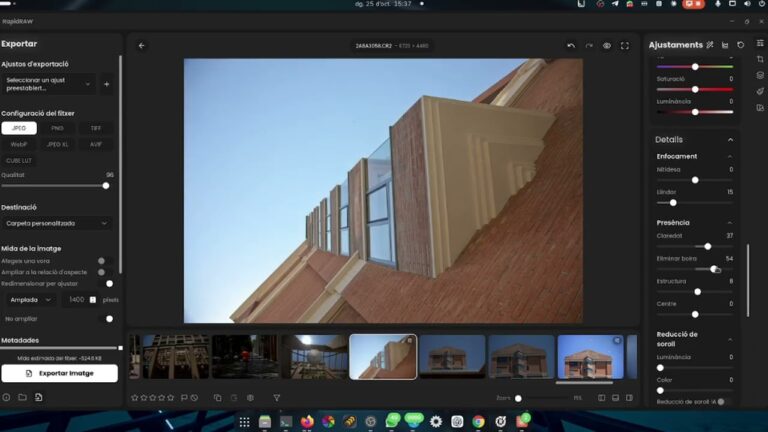
Task: Open the 'Carpeta personalitzada' destination dropdown
Action: pyautogui.click(x=57, y=223)
